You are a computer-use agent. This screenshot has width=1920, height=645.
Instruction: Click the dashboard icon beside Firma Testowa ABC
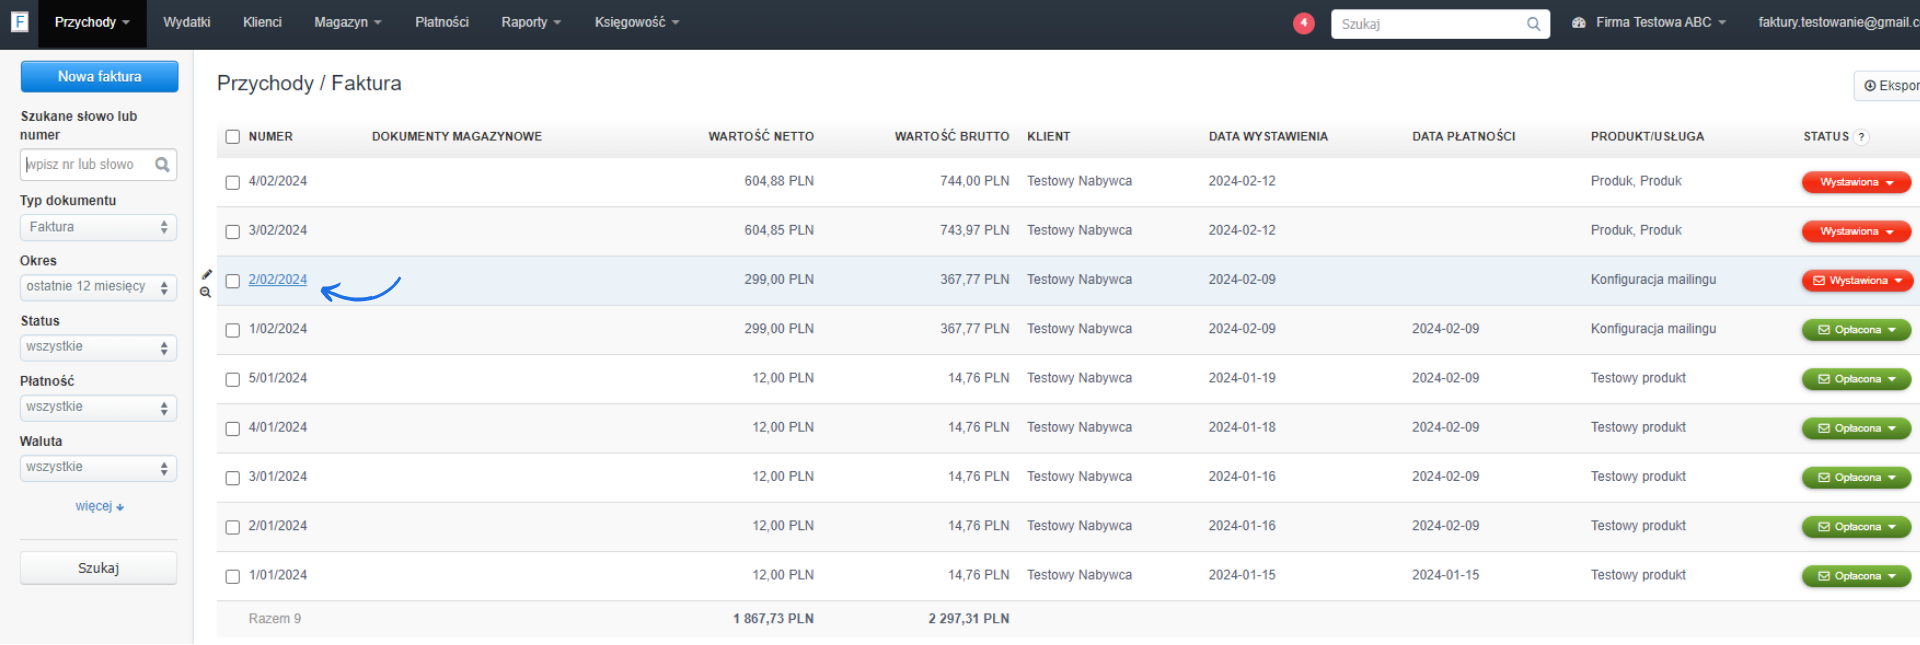pyautogui.click(x=1578, y=23)
